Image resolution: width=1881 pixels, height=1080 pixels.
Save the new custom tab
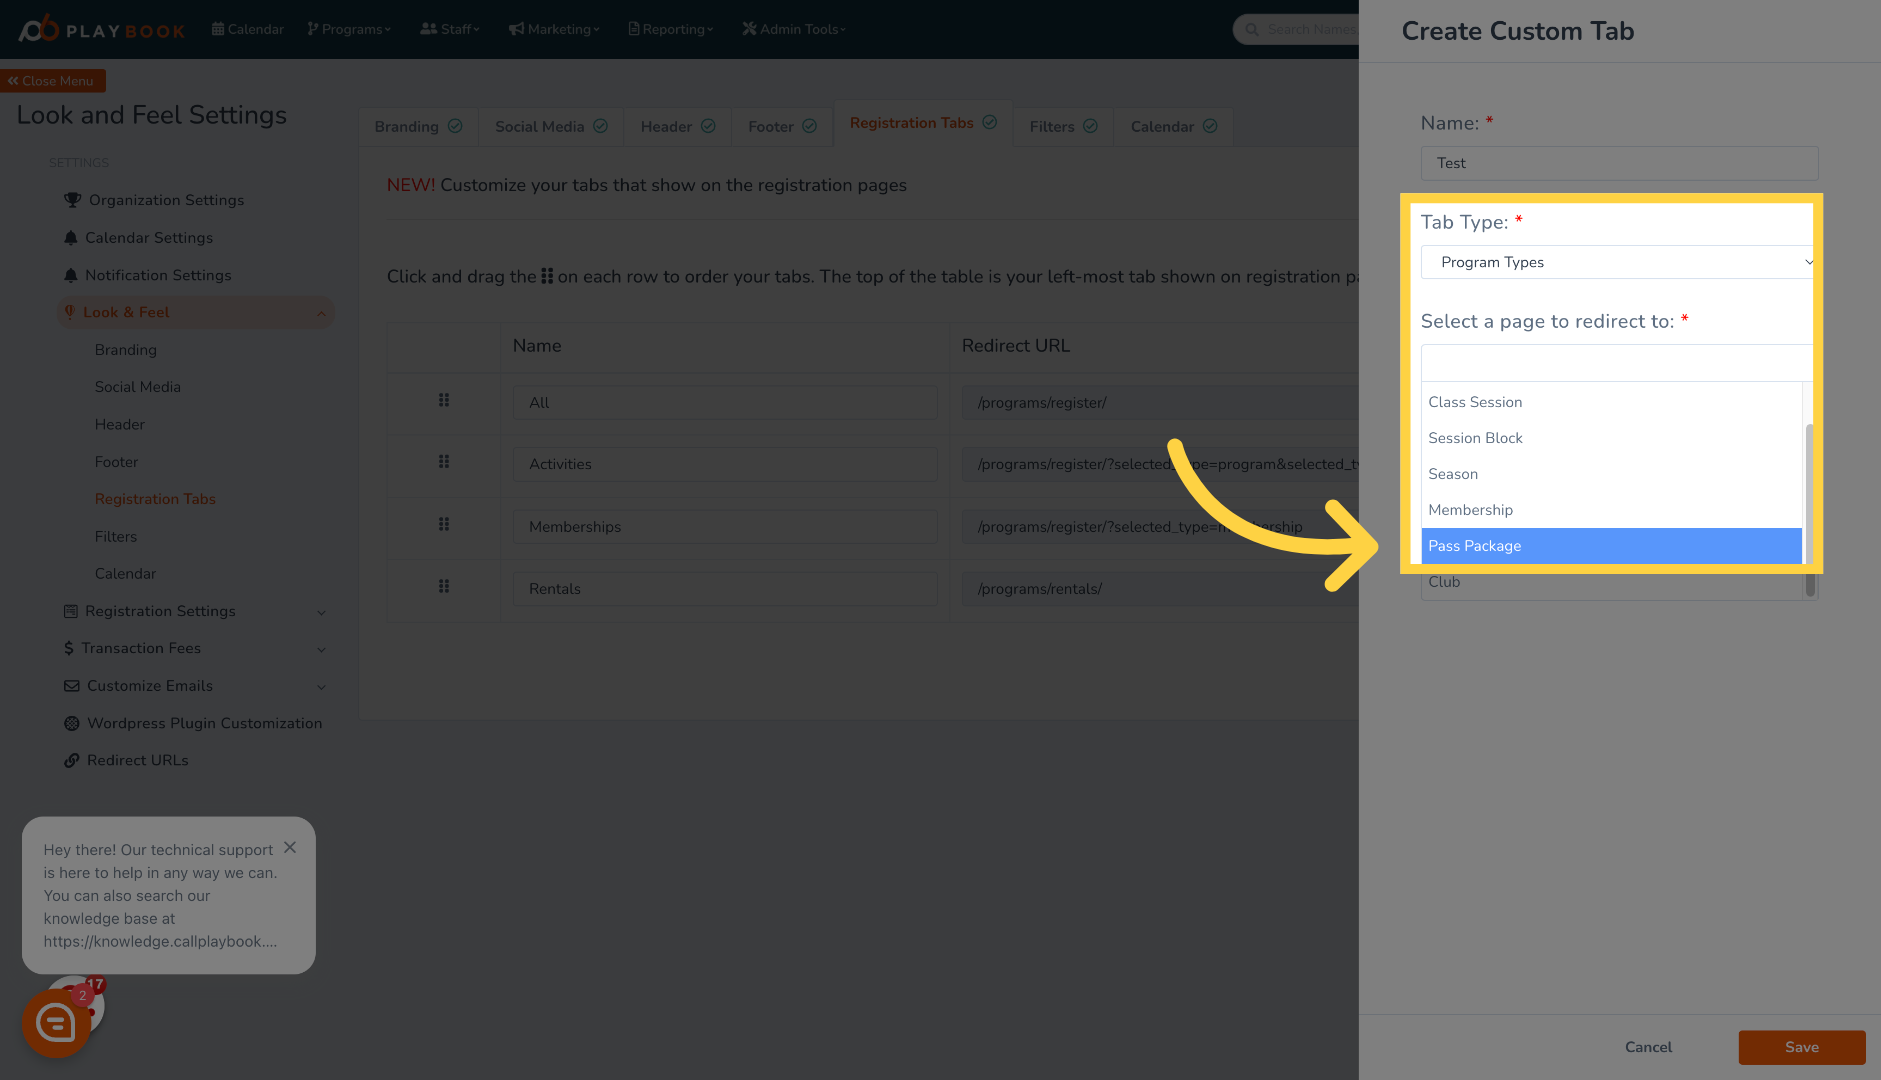coord(1801,1047)
